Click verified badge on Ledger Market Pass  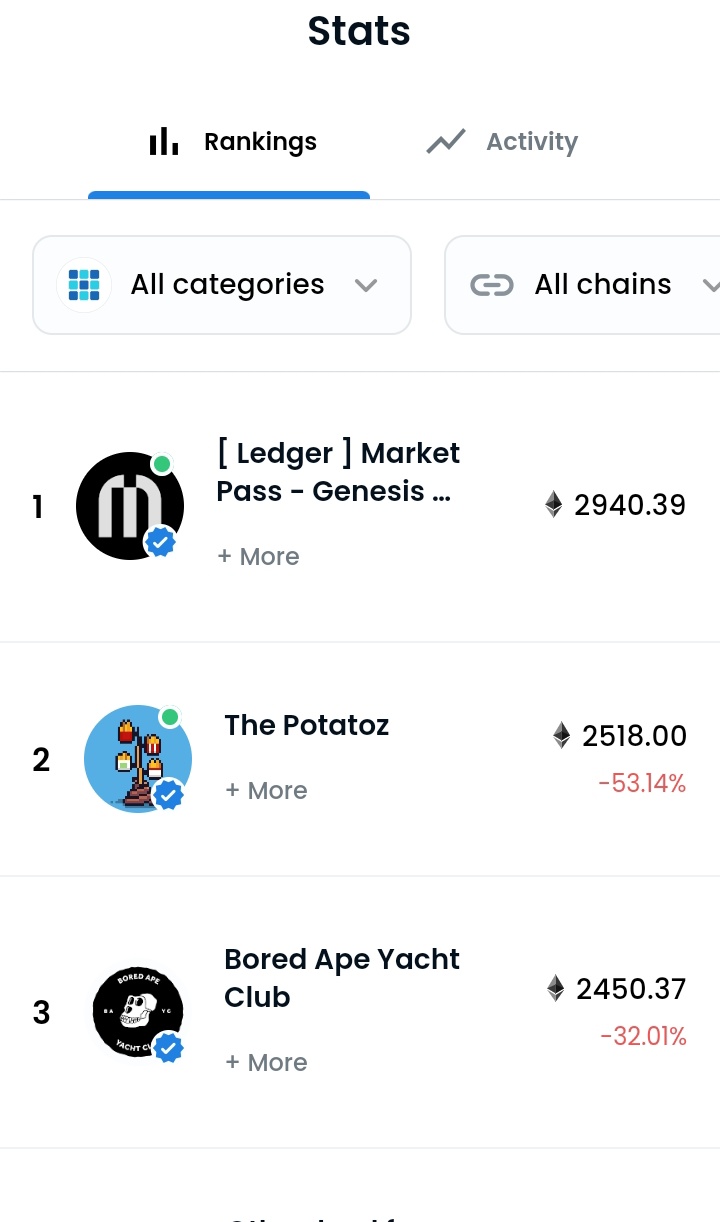pos(161,542)
